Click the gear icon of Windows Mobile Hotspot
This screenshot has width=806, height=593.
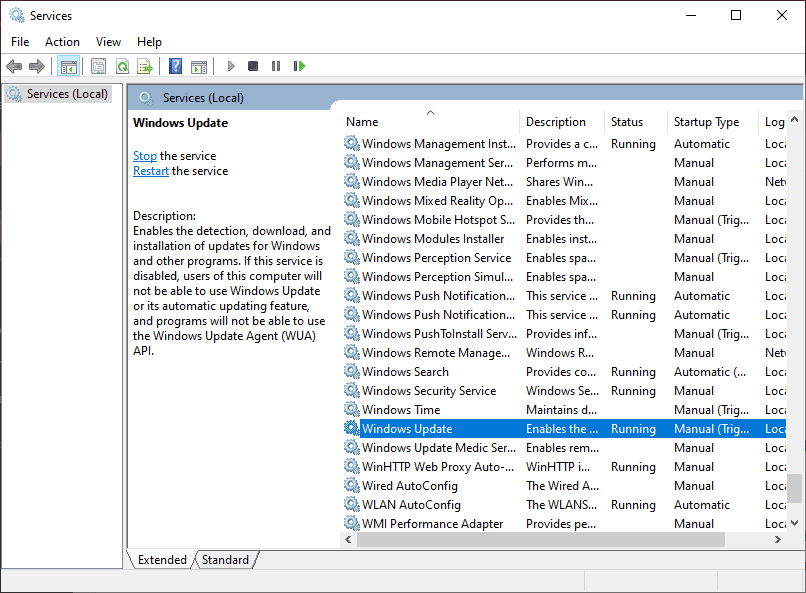(352, 219)
